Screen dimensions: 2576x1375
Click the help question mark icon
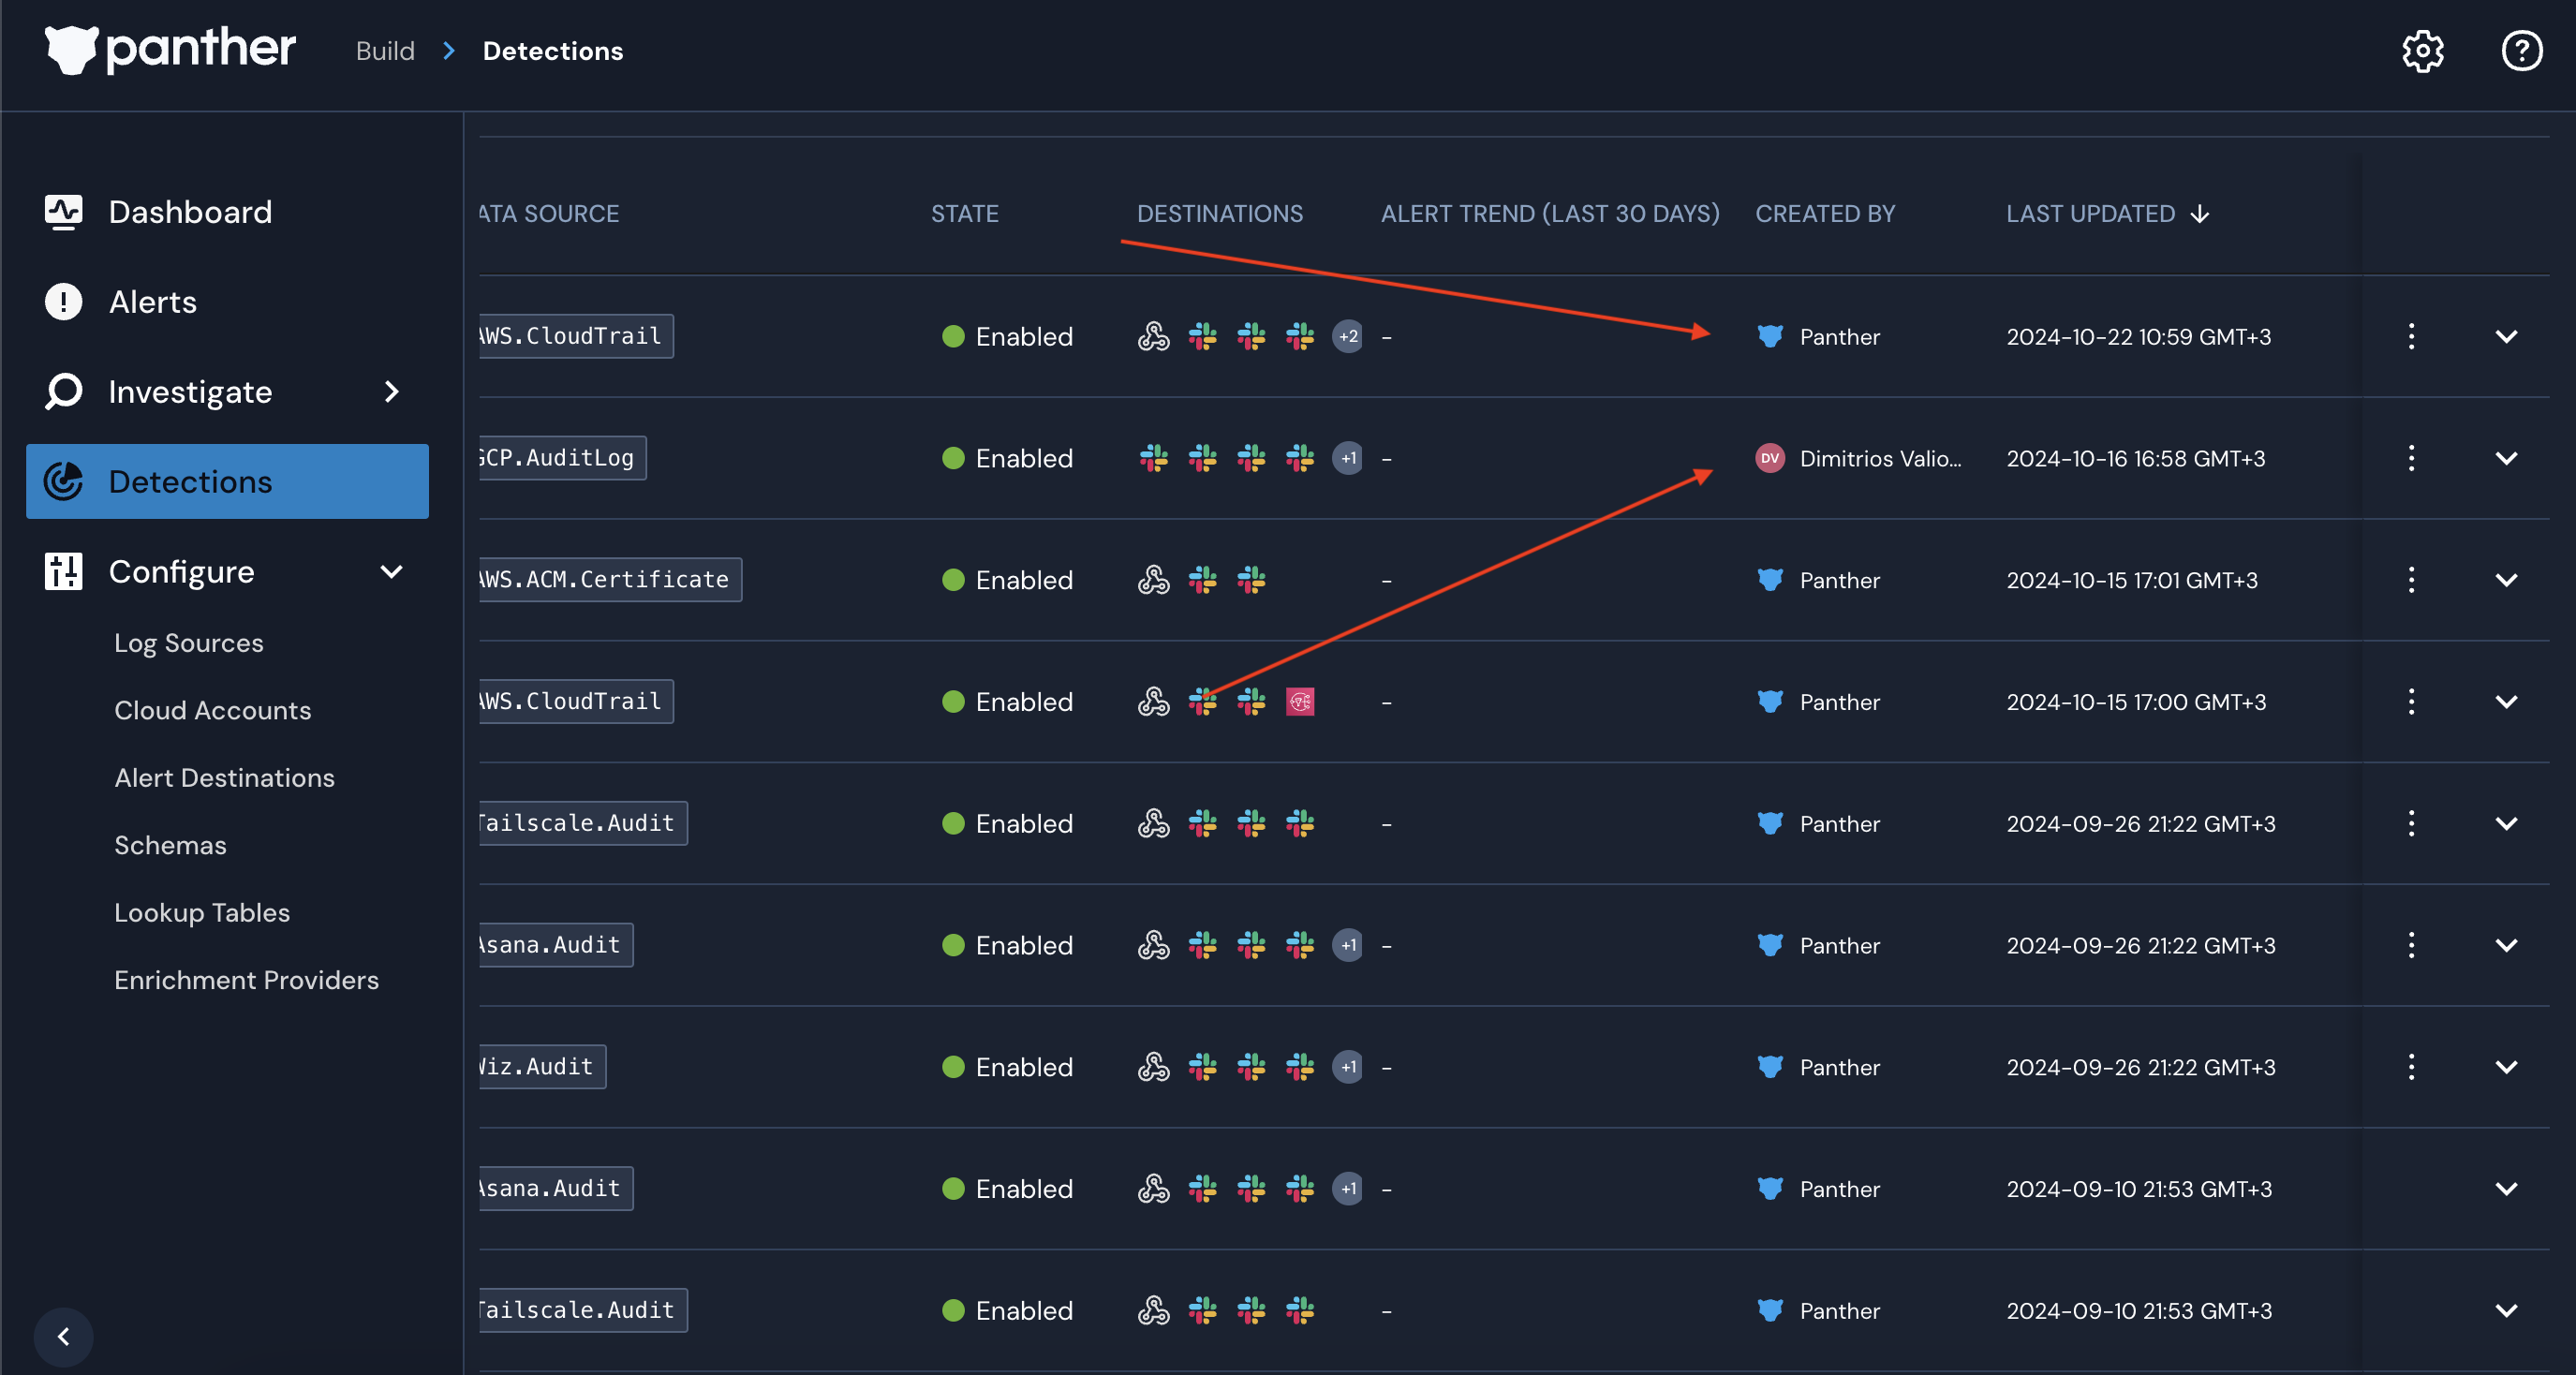[x=2521, y=51]
